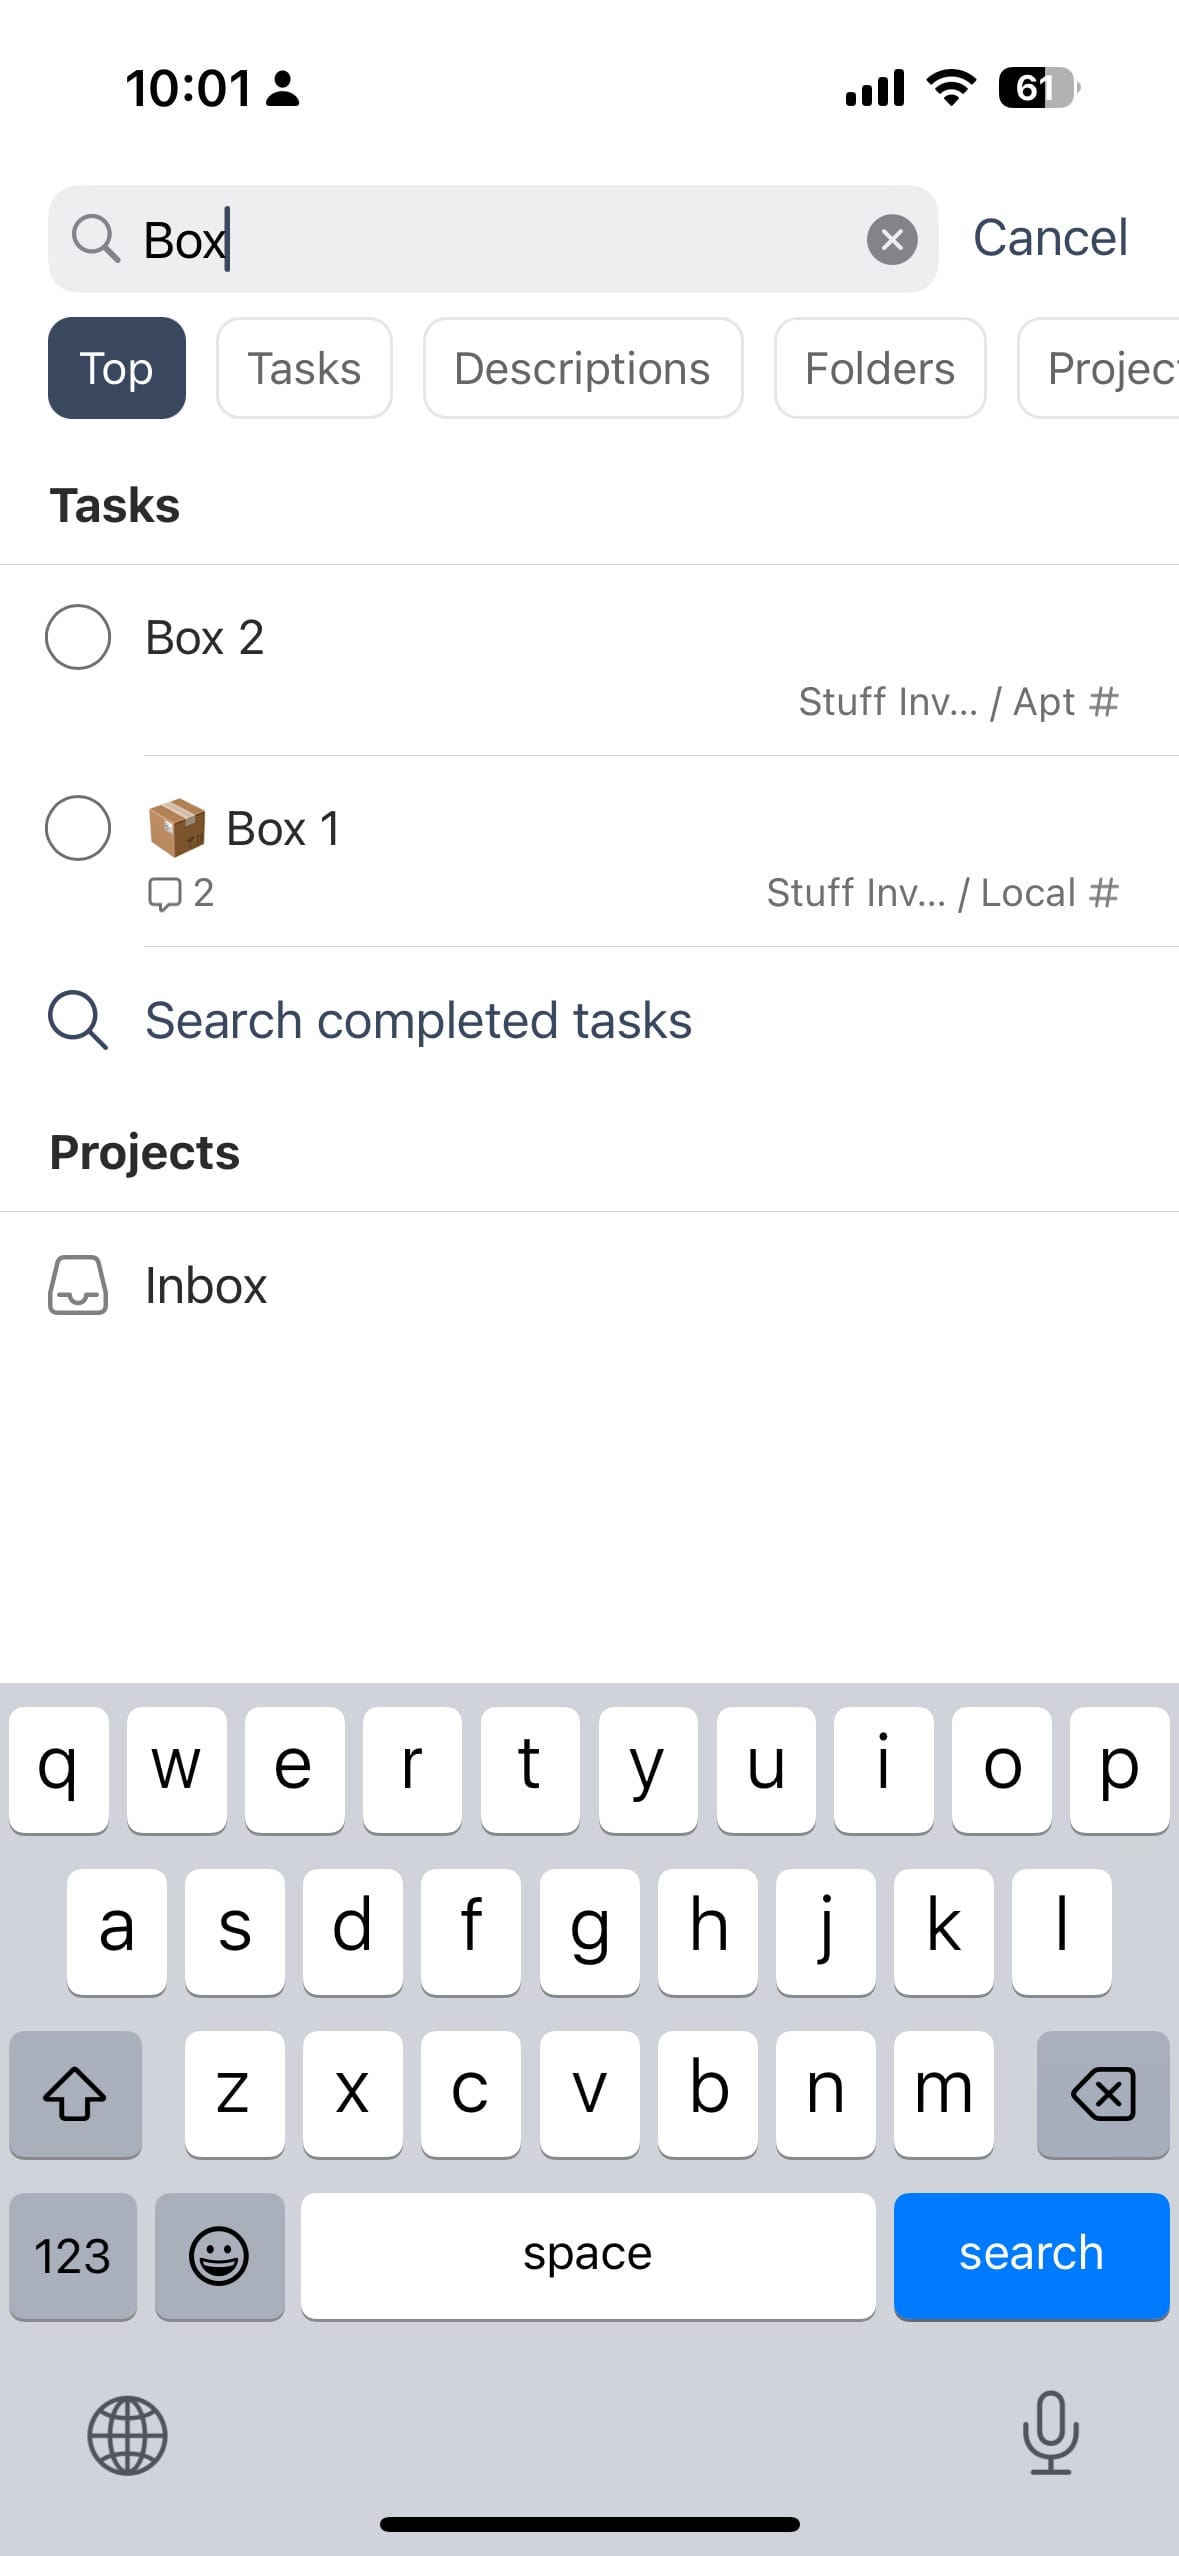Mark Box 1 task as complete
The image size is (1179, 2556).
[x=78, y=828]
